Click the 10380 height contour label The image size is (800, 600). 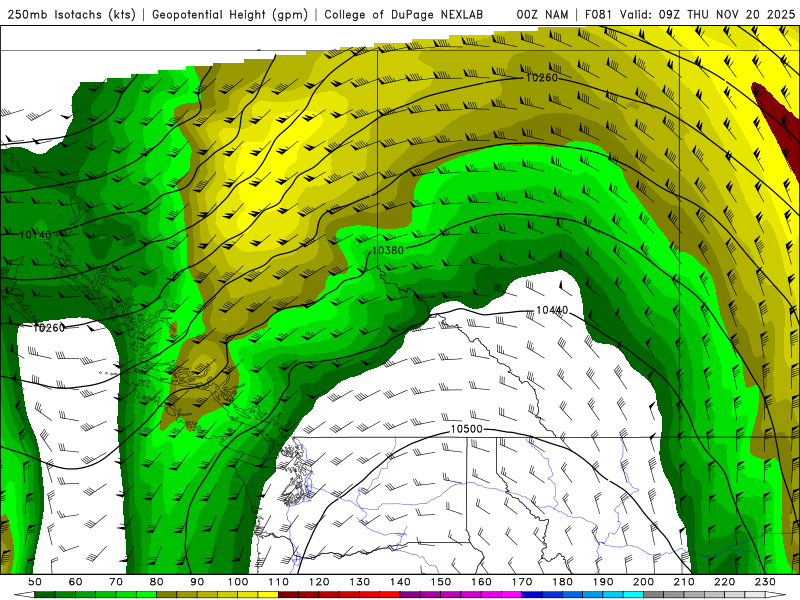pos(388,250)
